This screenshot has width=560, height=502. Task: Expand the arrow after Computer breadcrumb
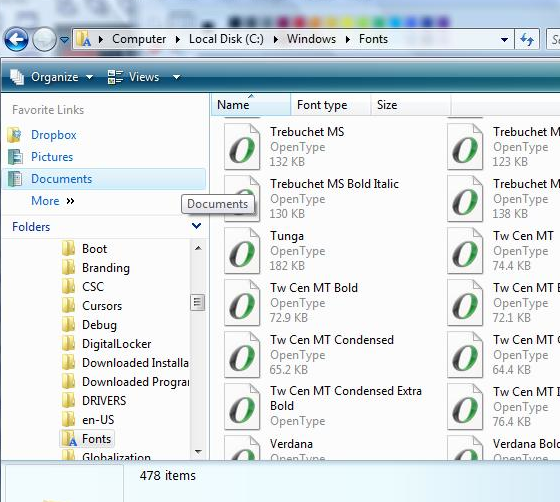(178, 39)
